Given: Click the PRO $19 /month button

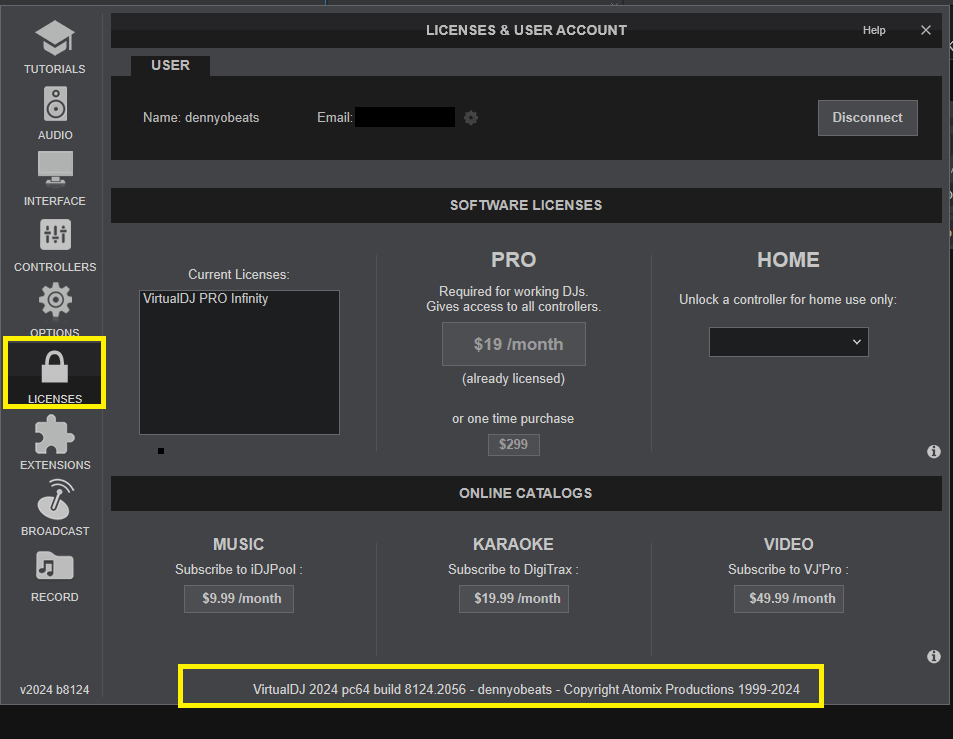Looking at the screenshot, I should pos(514,344).
